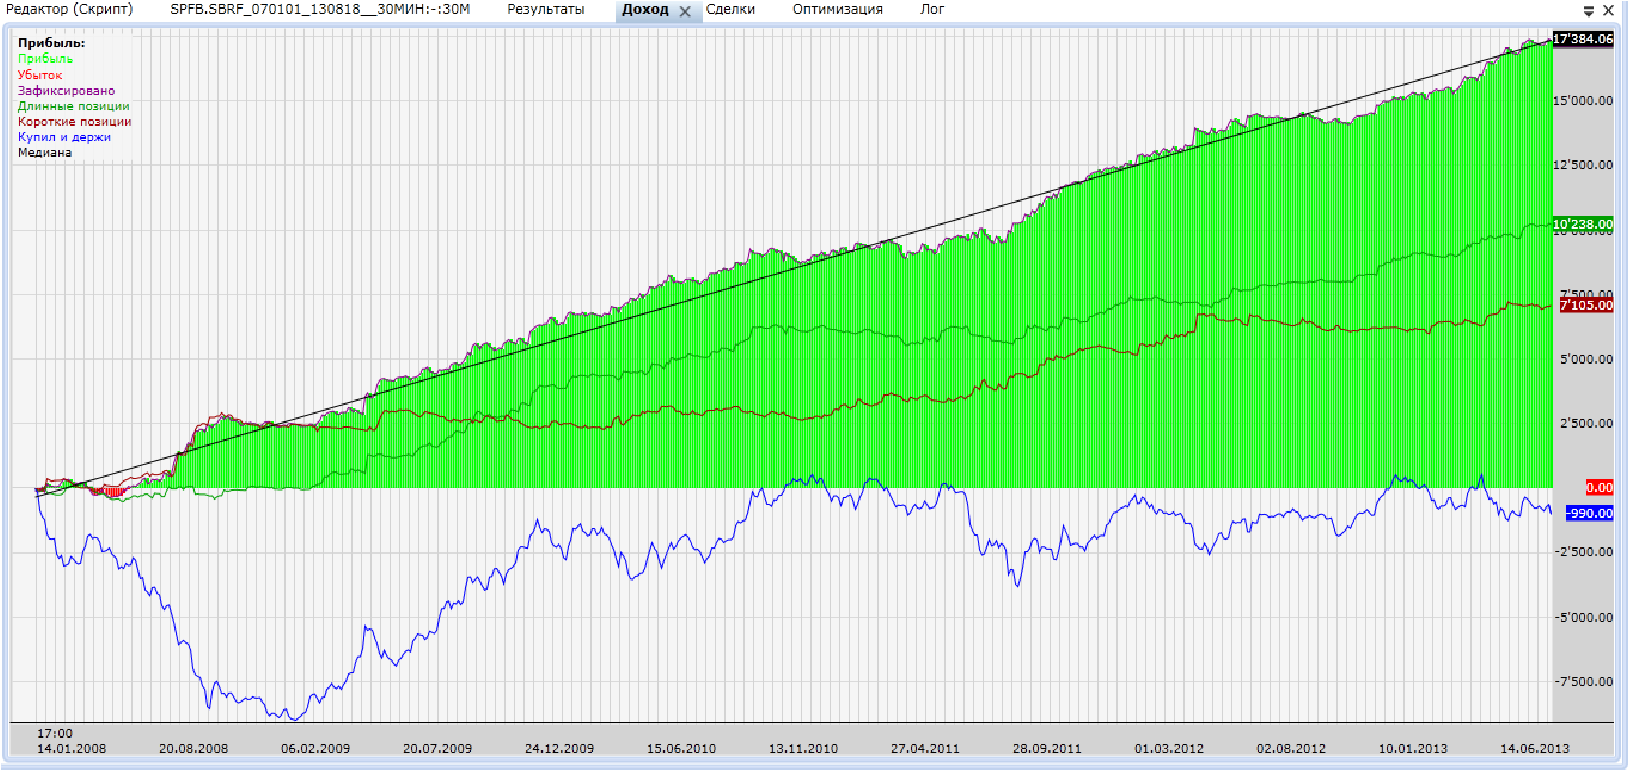Click the 27.04.2011 date on the time axis
The height and width of the screenshot is (770, 1642).
[x=925, y=748]
